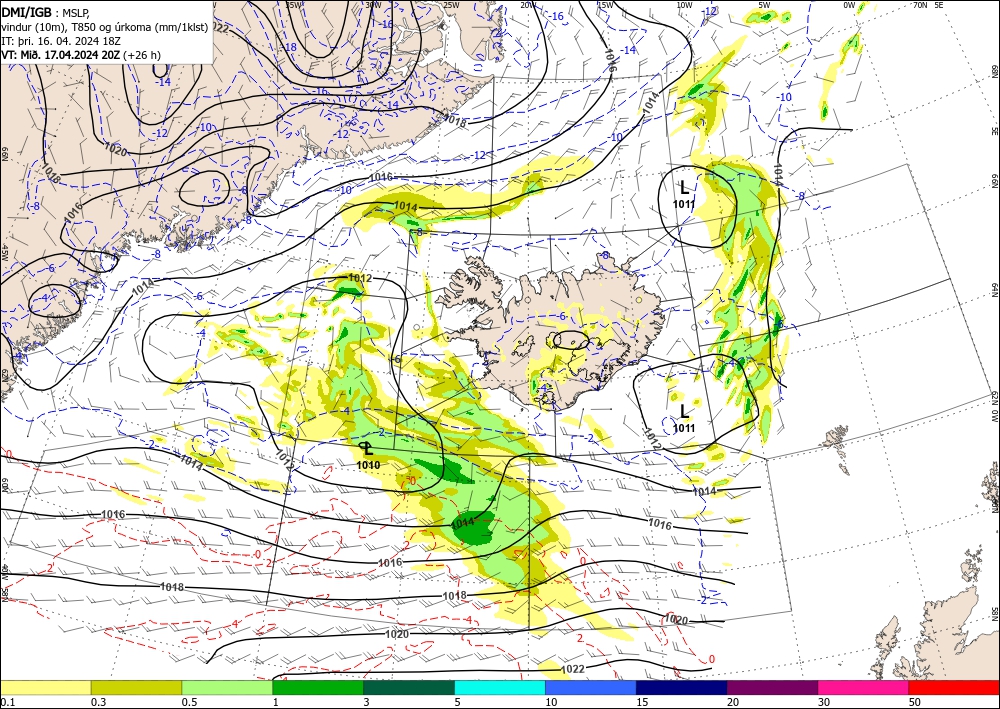Click the '25W' longitude label at top
This screenshot has height=709, width=1000.
[450, 5]
